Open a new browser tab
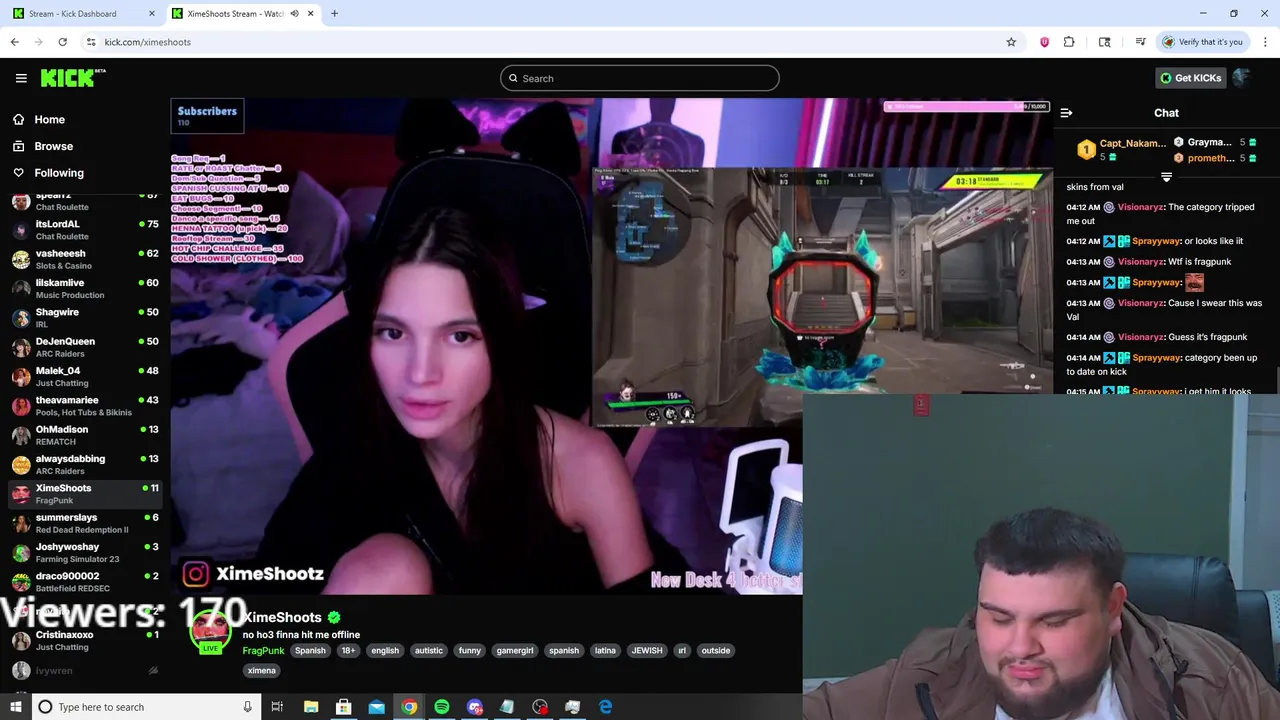The height and width of the screenshot is (720, 1280). pos(334,14)
